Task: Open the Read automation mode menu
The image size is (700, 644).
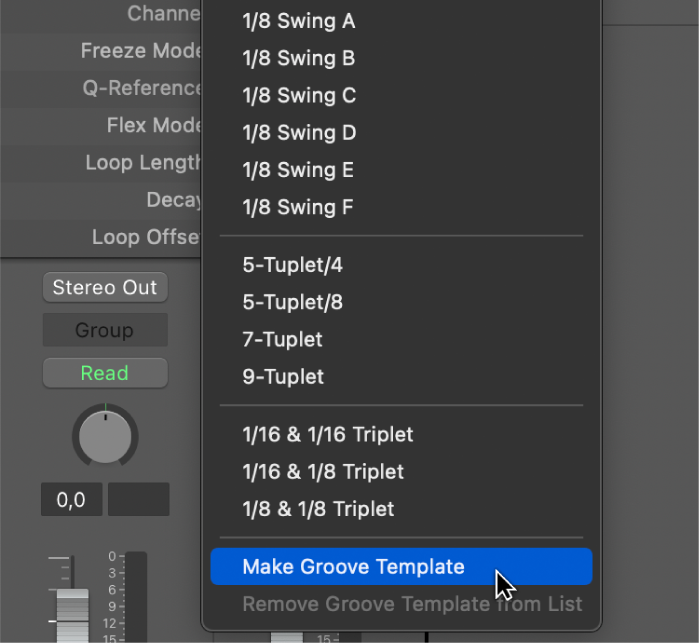Action: tap(105, 373)
